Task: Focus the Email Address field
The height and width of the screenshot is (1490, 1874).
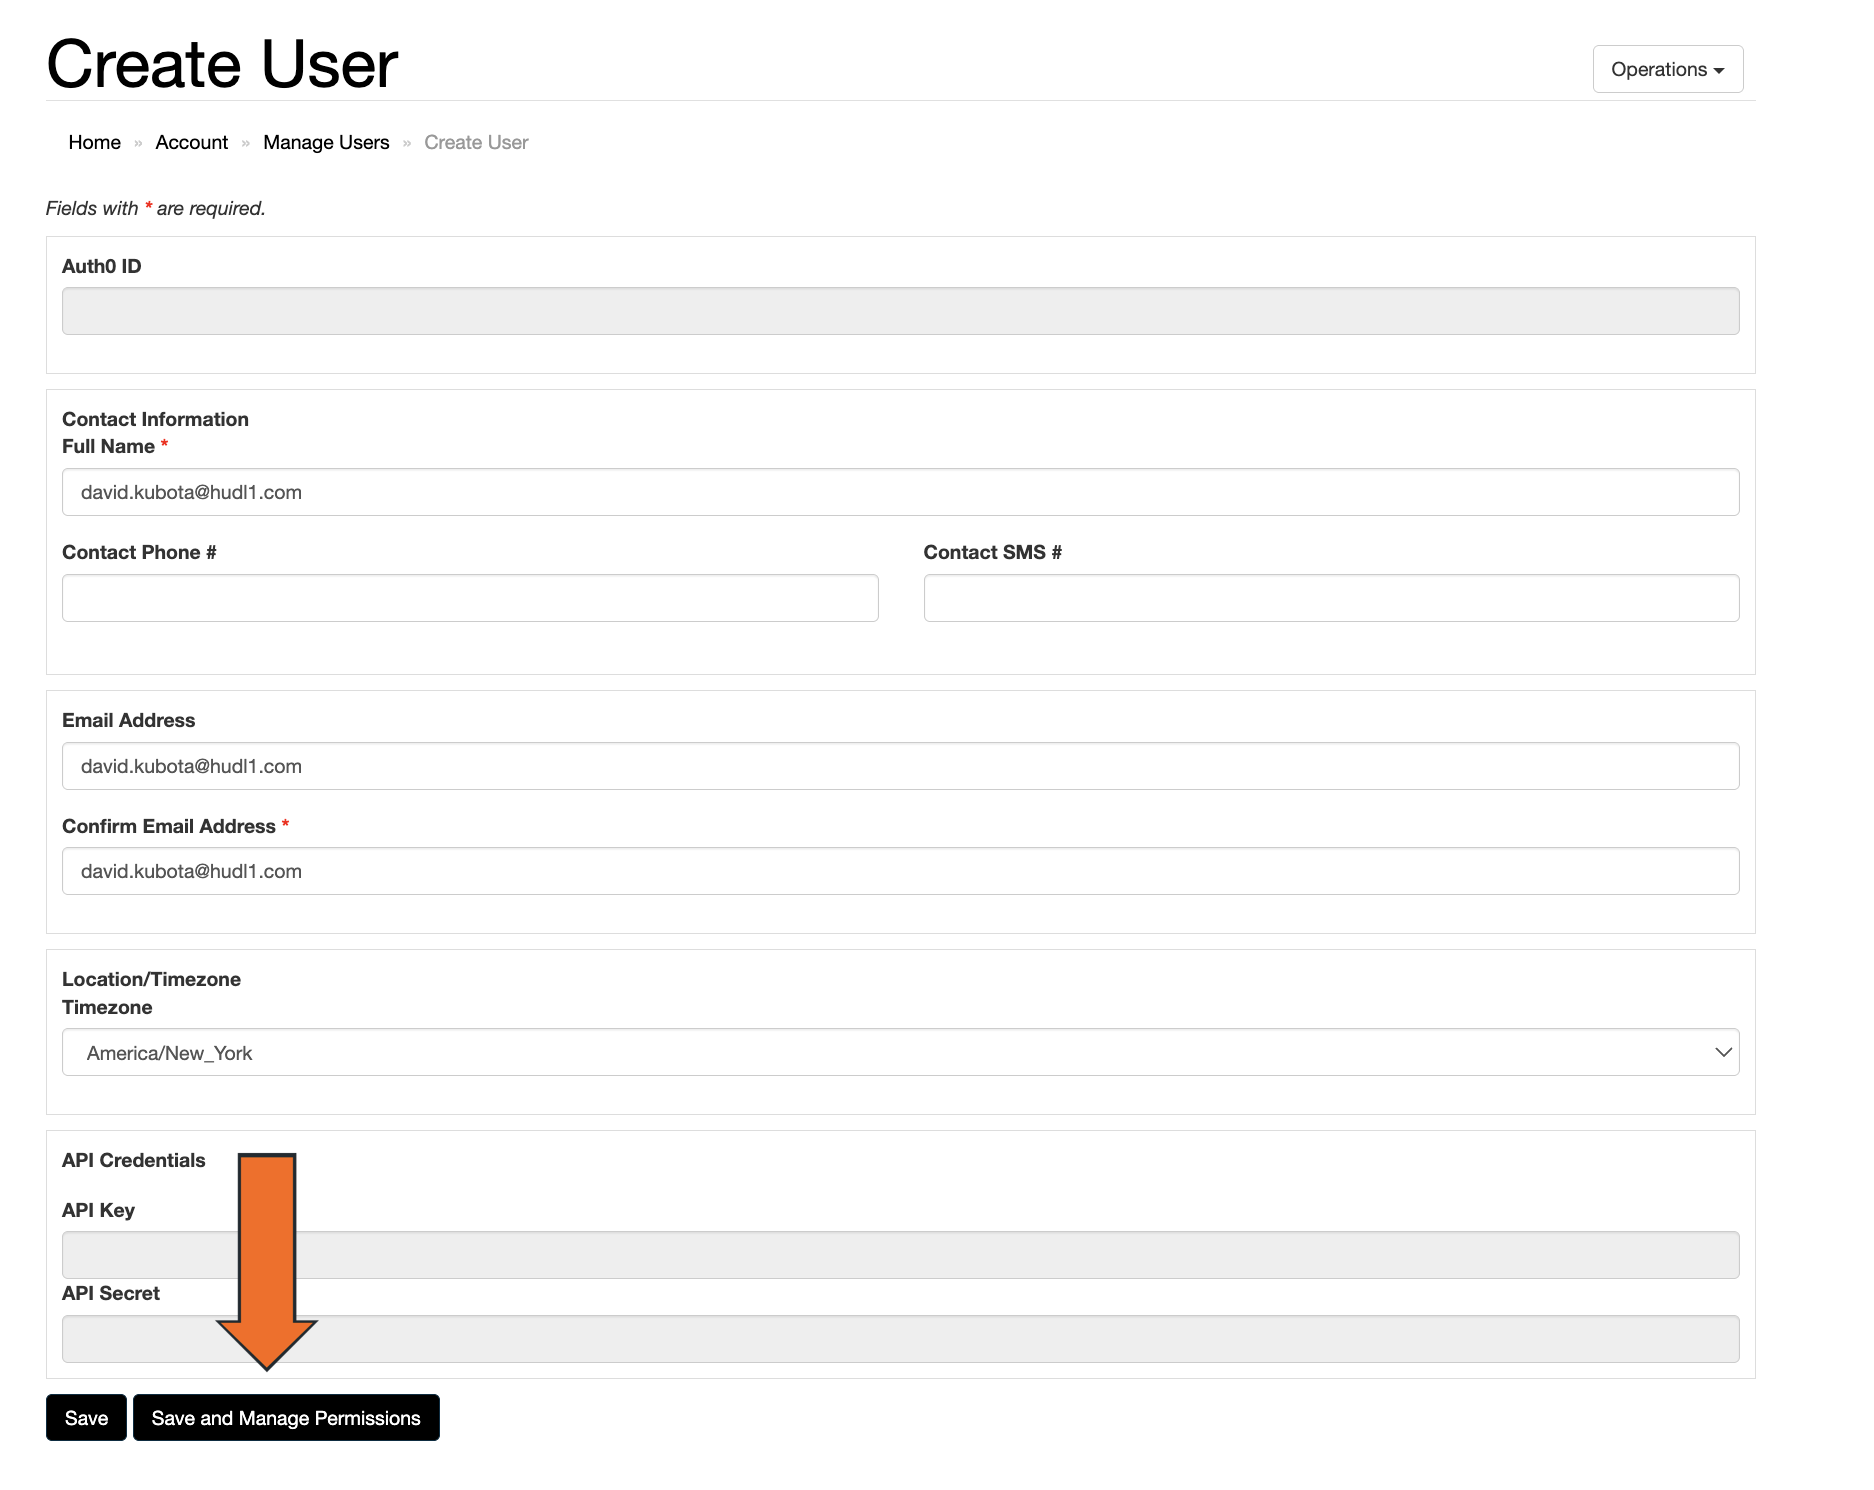Action: click(900, 766)
